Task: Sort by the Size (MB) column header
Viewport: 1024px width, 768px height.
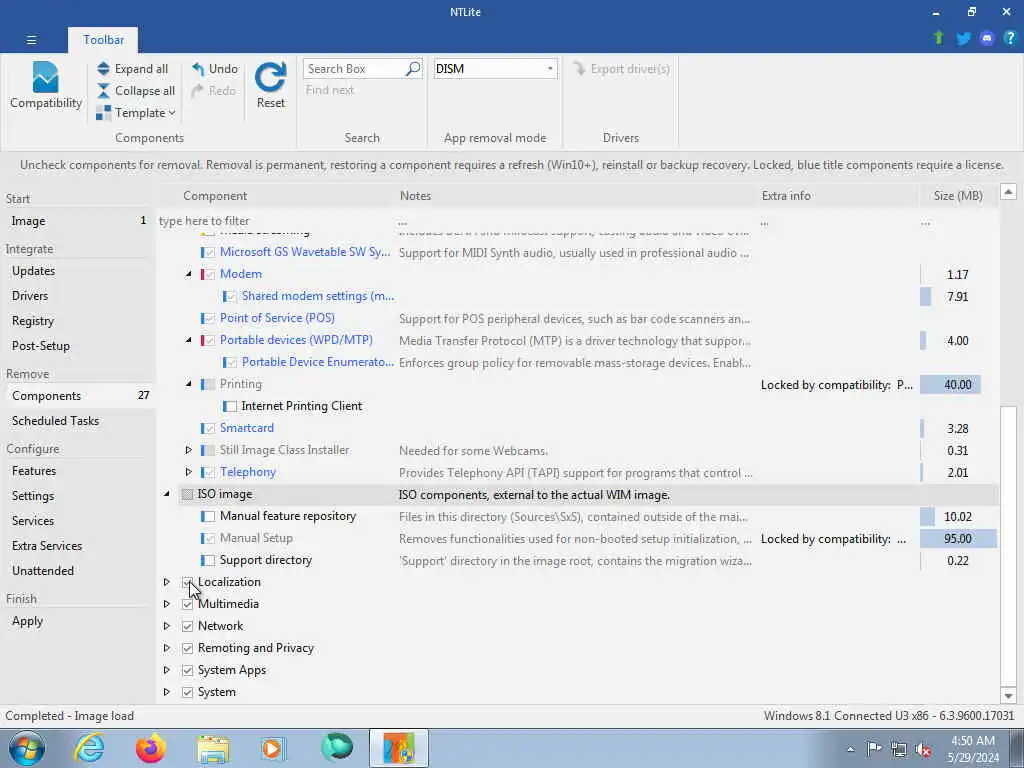Action: 957,195
